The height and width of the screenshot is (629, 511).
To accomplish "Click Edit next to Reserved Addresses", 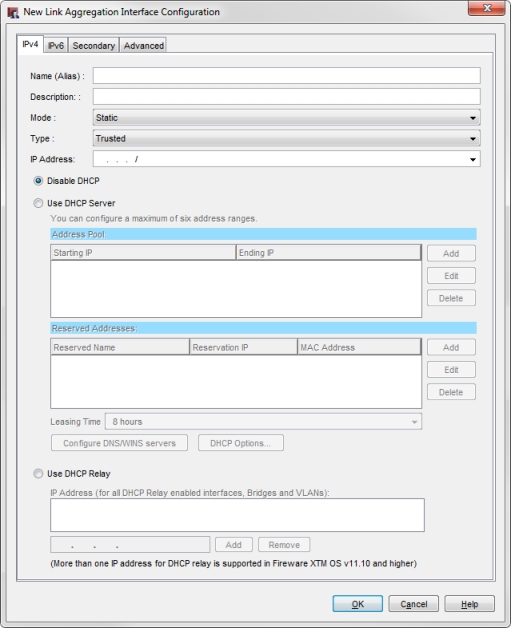I will click(x=451, y=370).
